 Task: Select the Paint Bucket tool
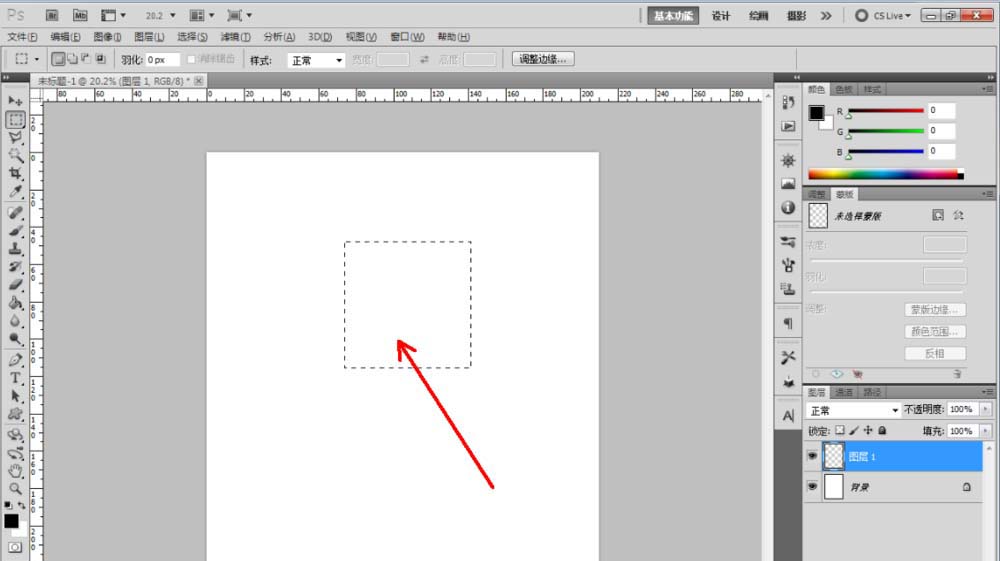(15, 303)
